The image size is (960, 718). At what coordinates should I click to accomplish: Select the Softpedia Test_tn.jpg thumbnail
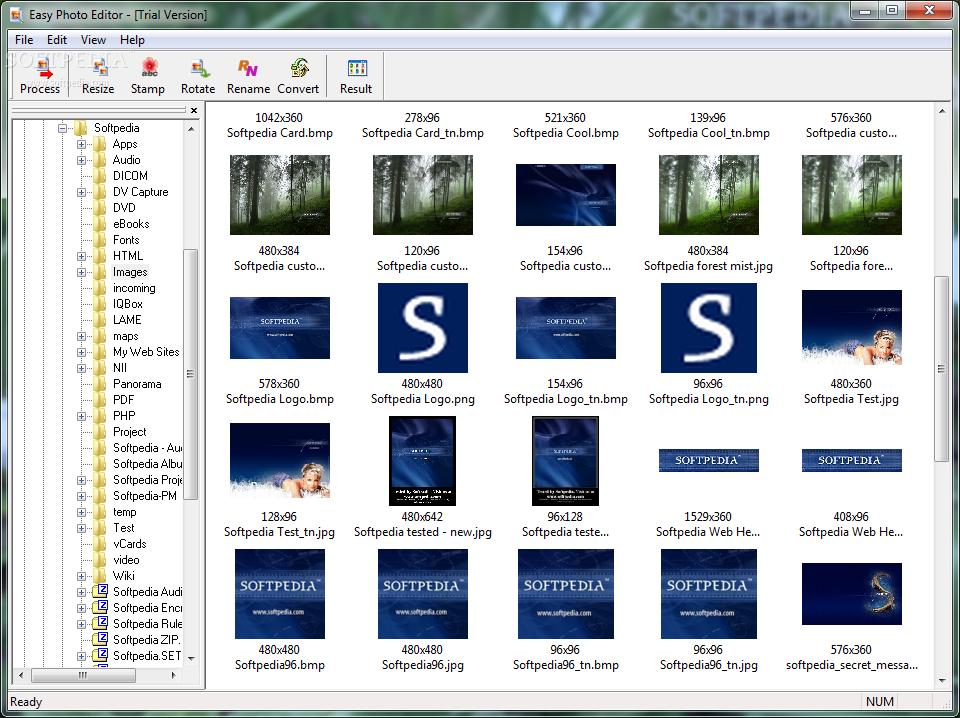pyautogui.click(x=280, y=461)
